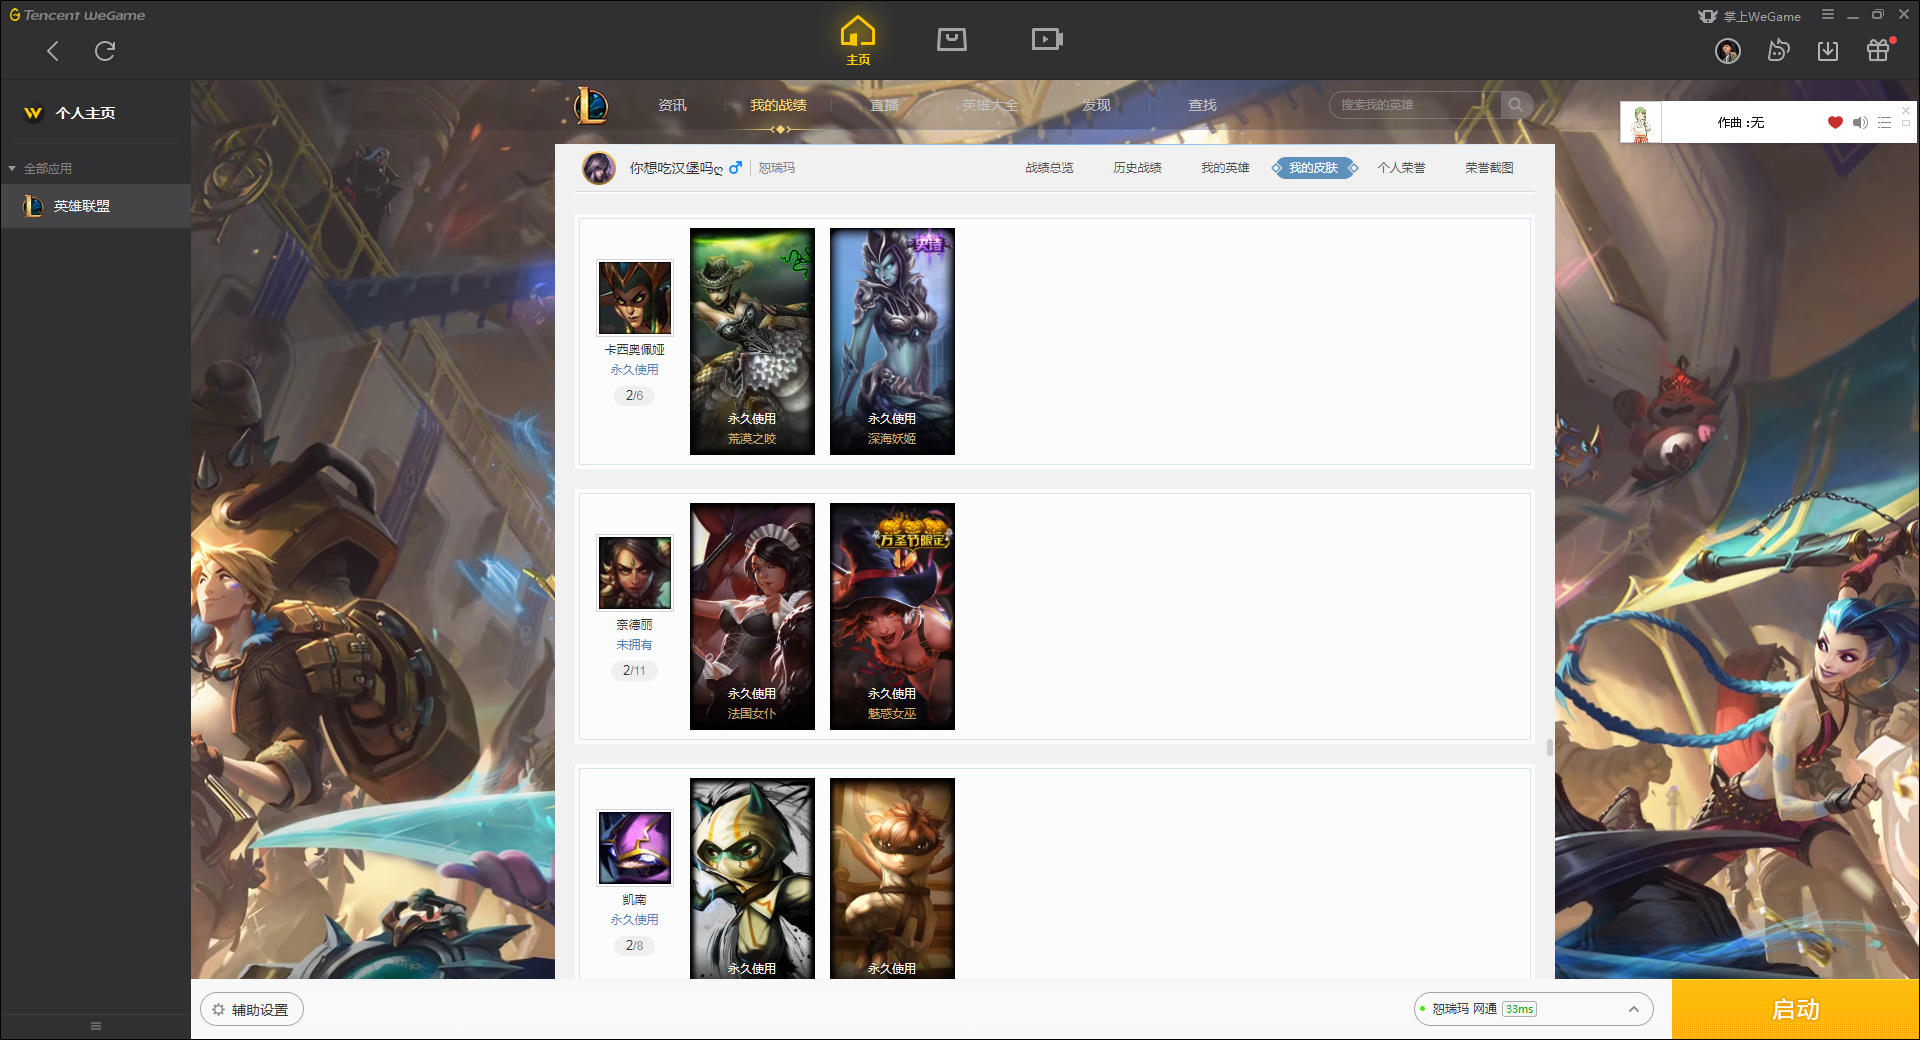
Task: Open 荣誉截图 sub-tab
Action: (x=1489, y=168)
